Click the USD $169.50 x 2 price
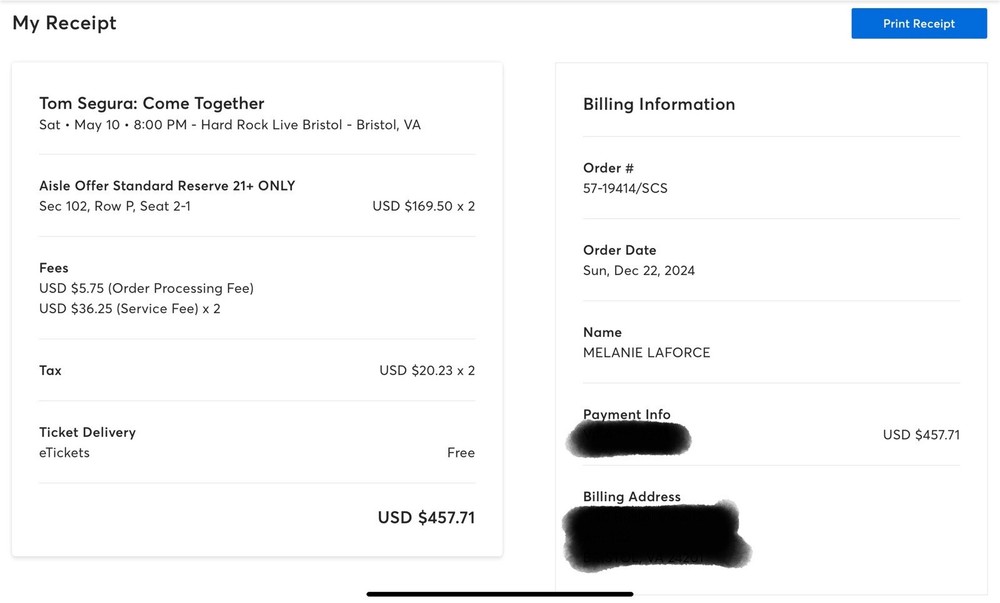1000x603 pixels. (424, 205)
